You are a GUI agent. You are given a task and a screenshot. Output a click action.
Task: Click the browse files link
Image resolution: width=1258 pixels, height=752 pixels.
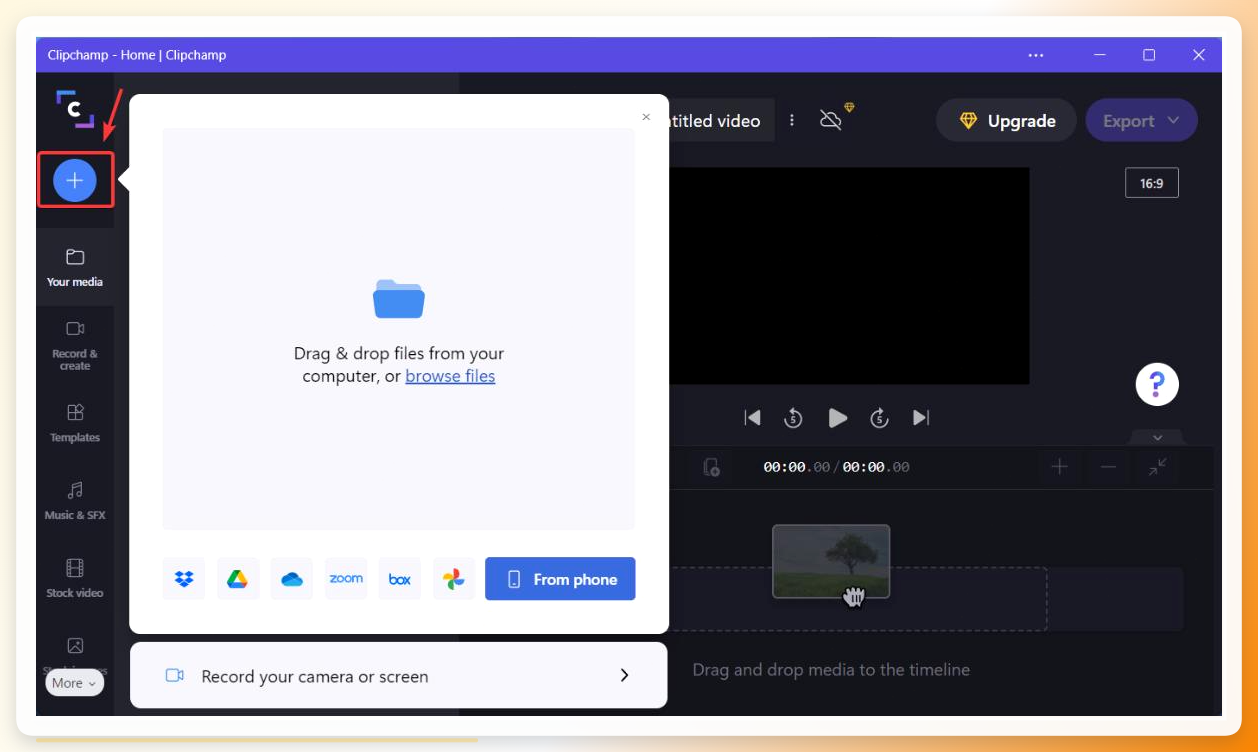coord(450,376)
